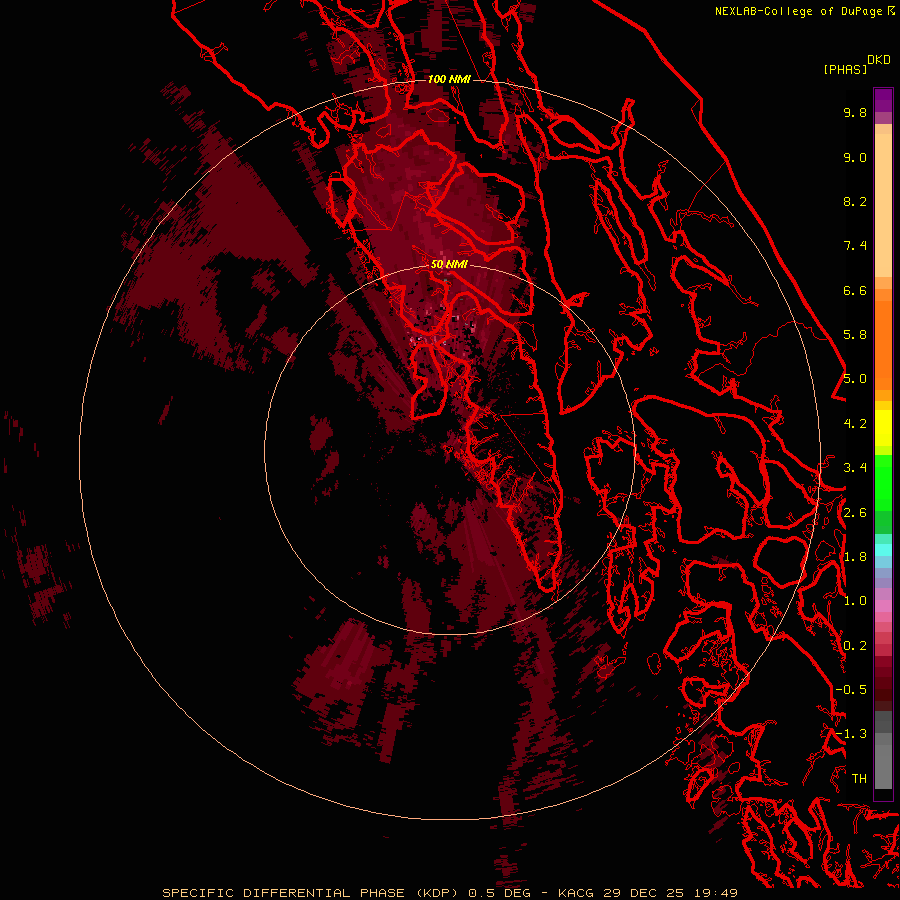The image size is (900, 900).
Task: Click the yellow segment of the color bar
Action: (x=883, y=428)
